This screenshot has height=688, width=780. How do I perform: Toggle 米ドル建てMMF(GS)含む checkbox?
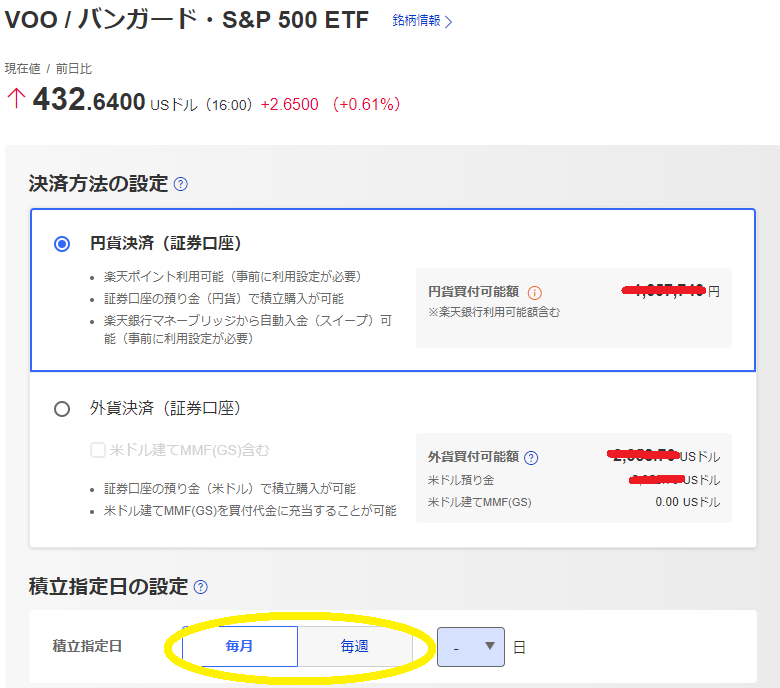point(98,450)
